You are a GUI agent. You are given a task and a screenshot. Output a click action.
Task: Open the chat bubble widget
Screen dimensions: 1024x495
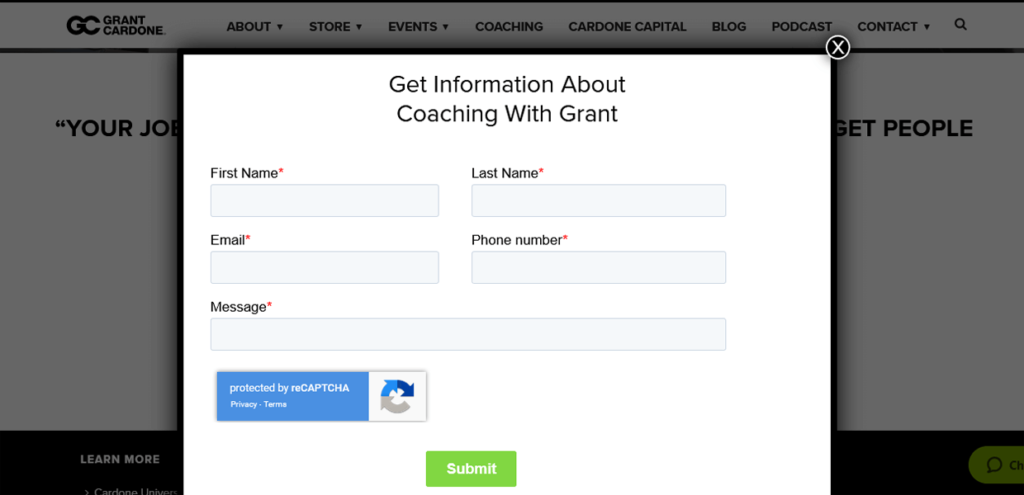click(x=999, y=465)
